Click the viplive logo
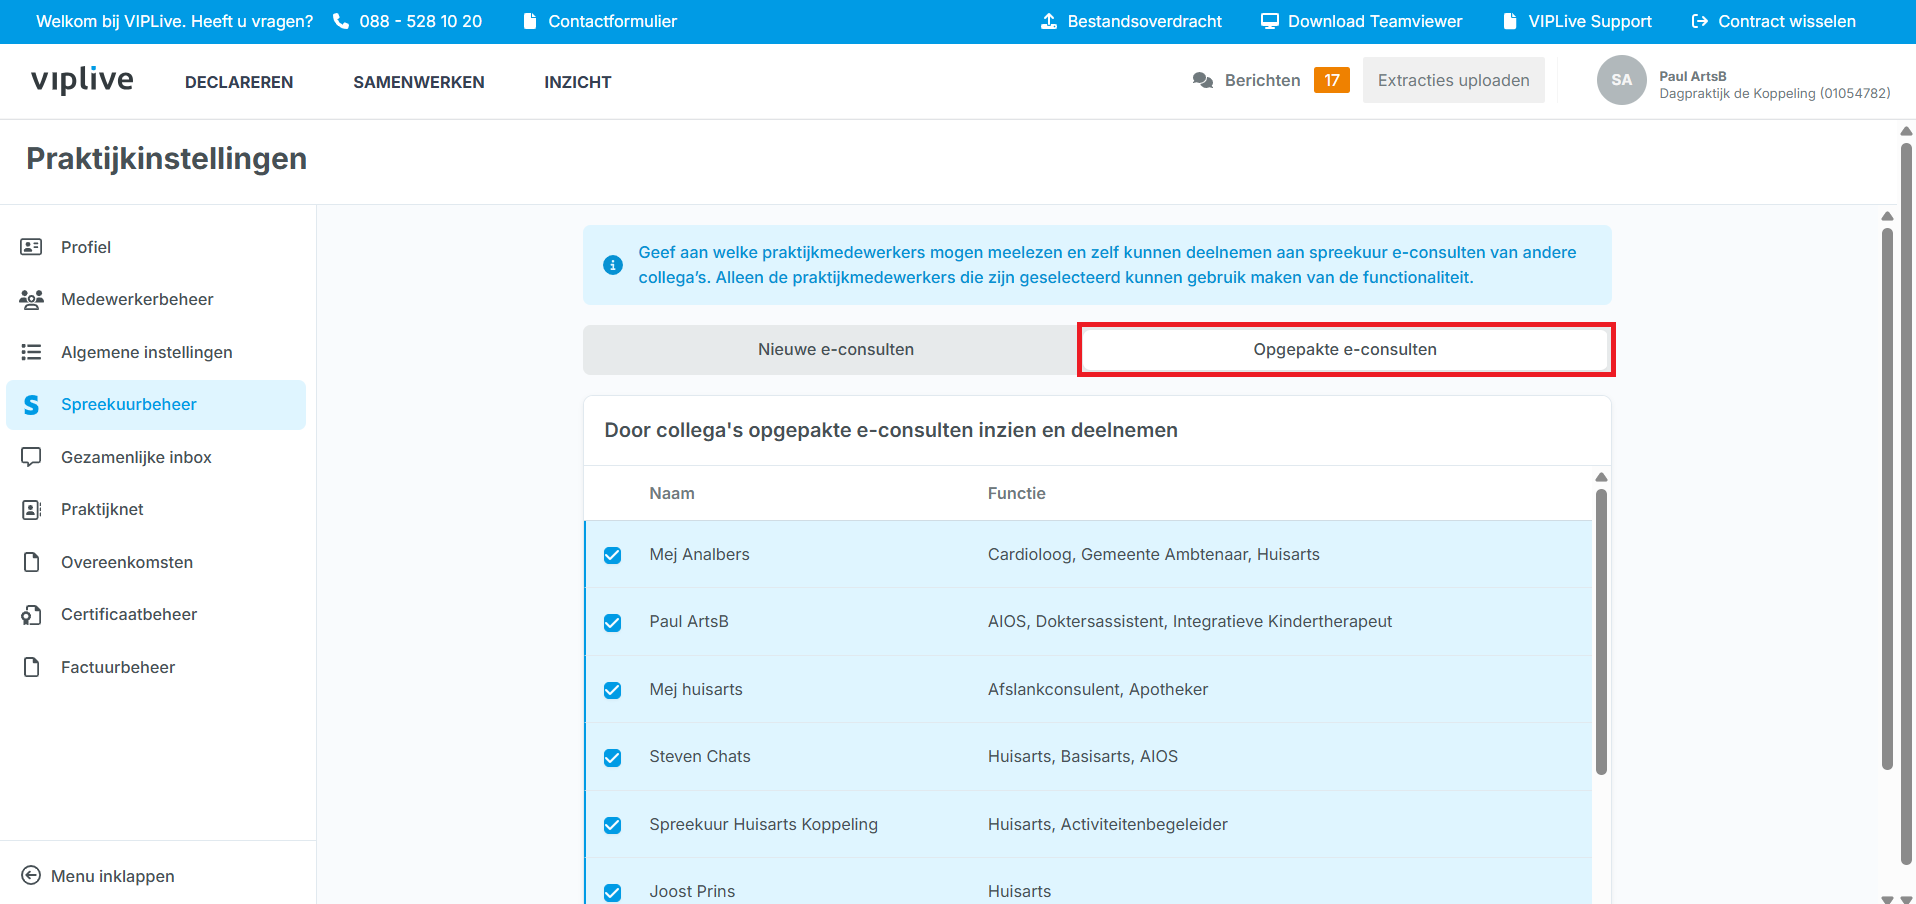Image resolution: width=1916 pixels, height=904 pixels. [82, 80]
